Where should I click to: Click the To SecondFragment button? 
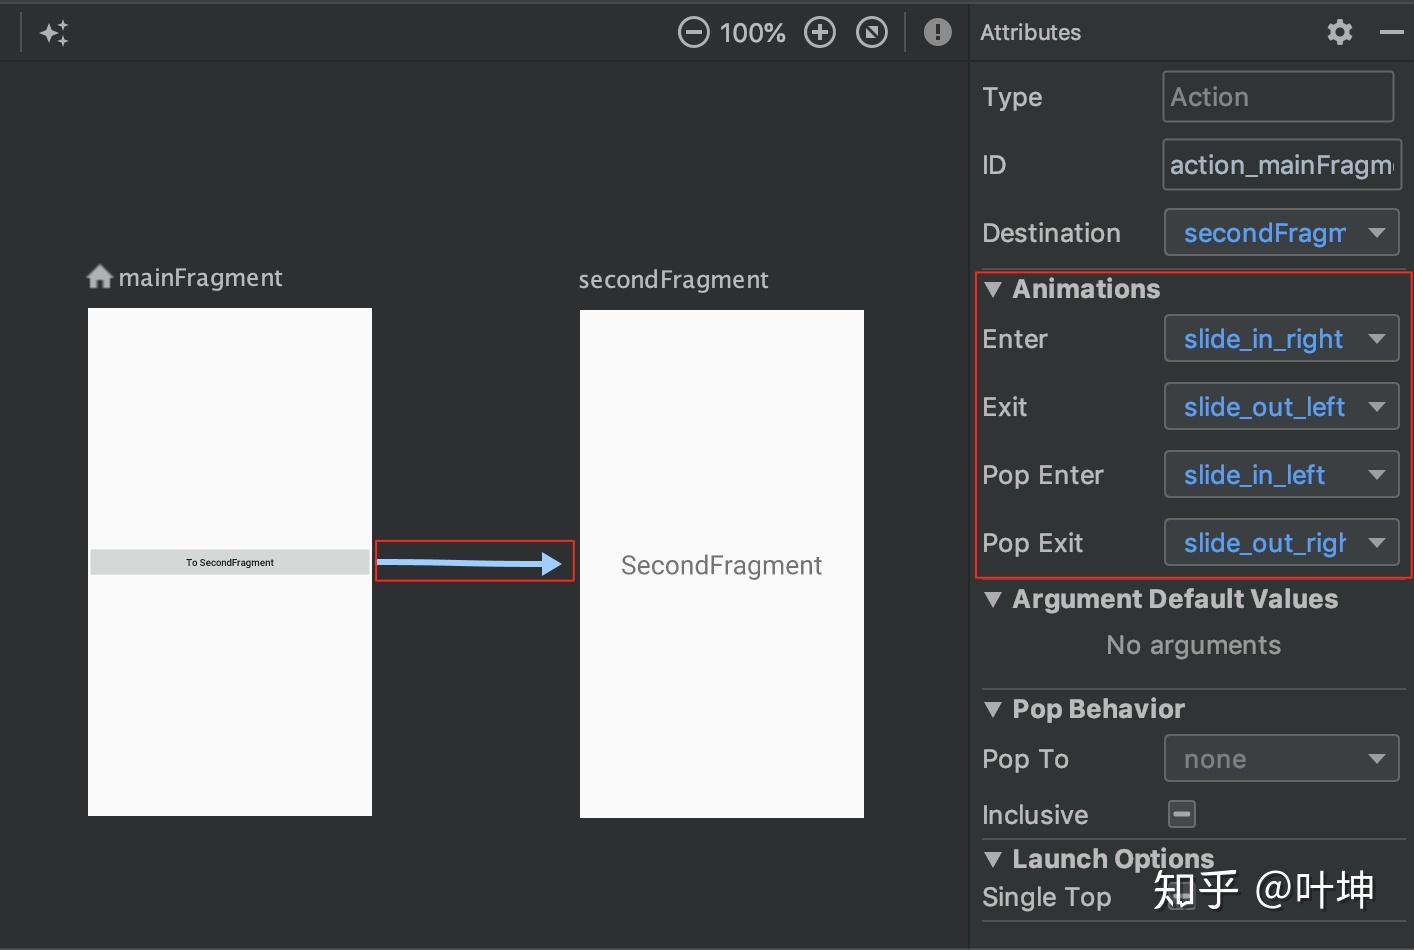click(230, 562)
